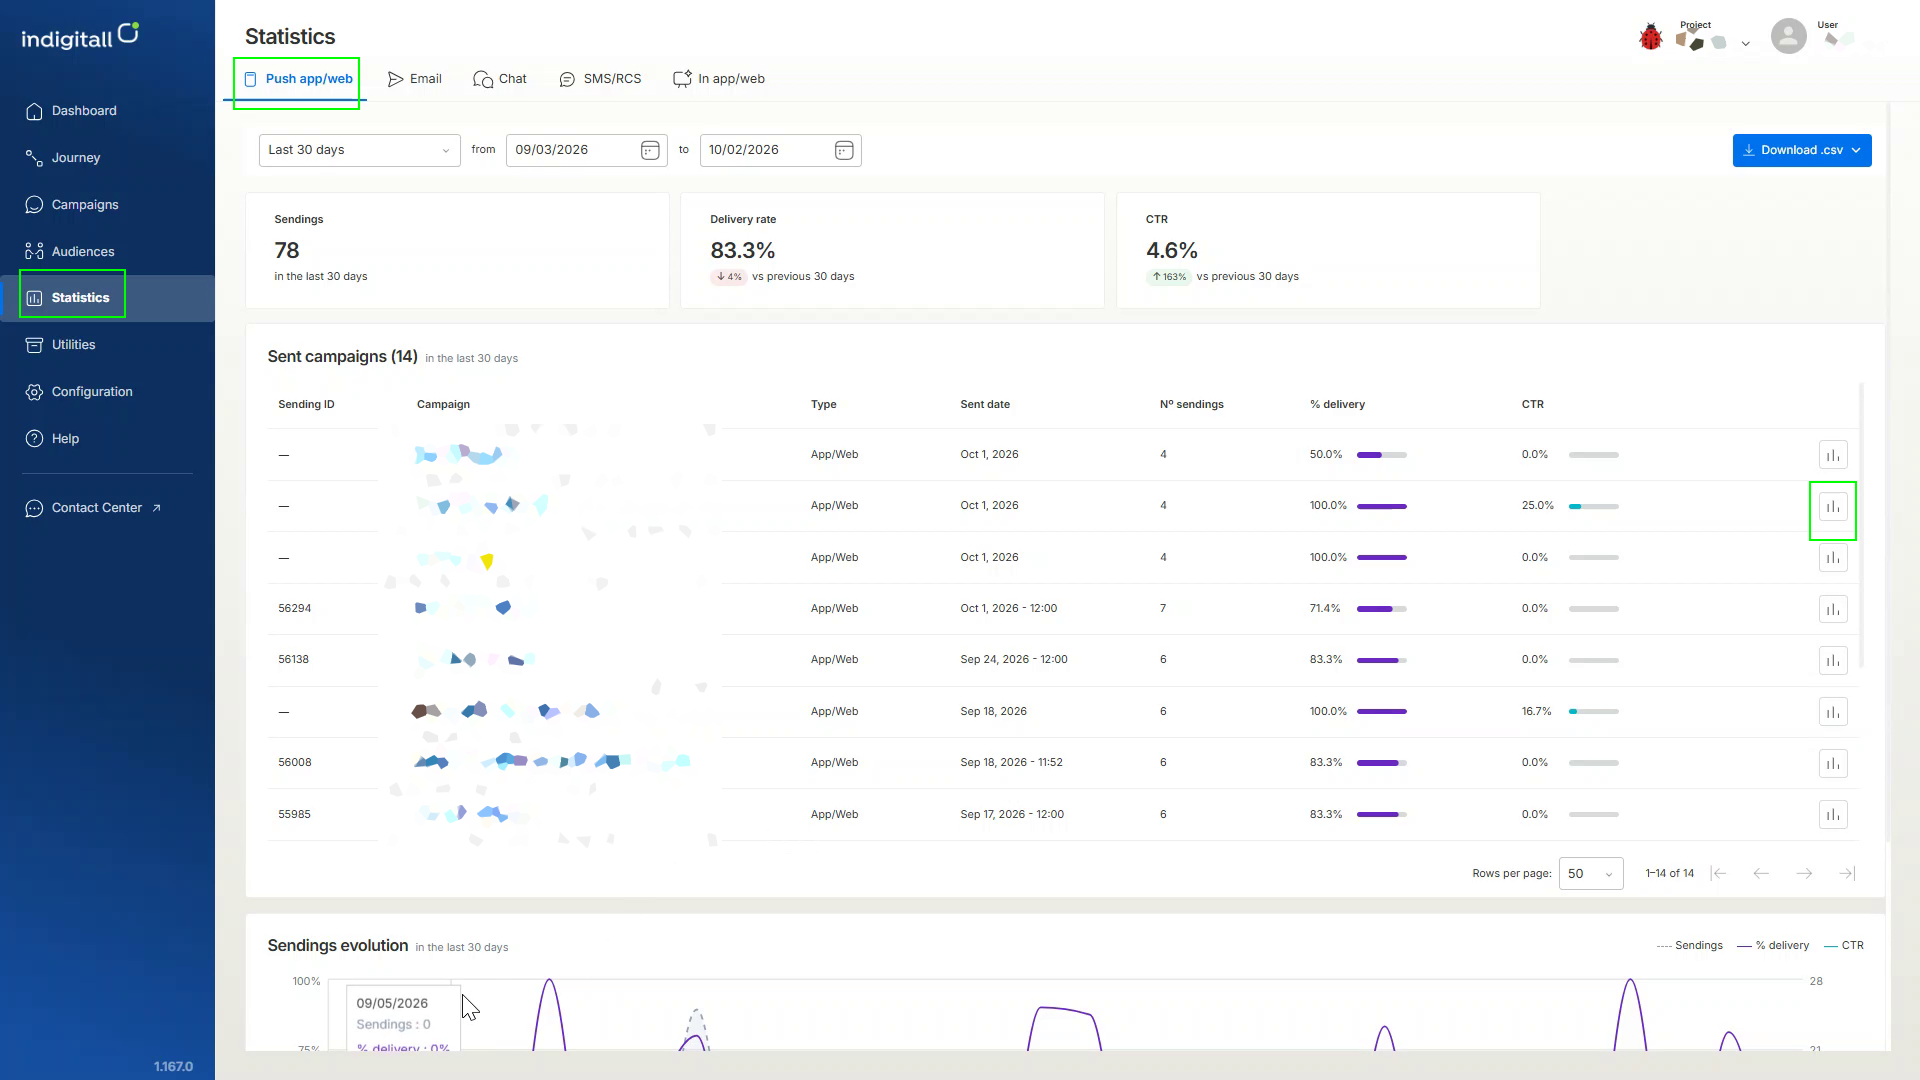
Task: Open calendar picker for to date
Action: 844,150
